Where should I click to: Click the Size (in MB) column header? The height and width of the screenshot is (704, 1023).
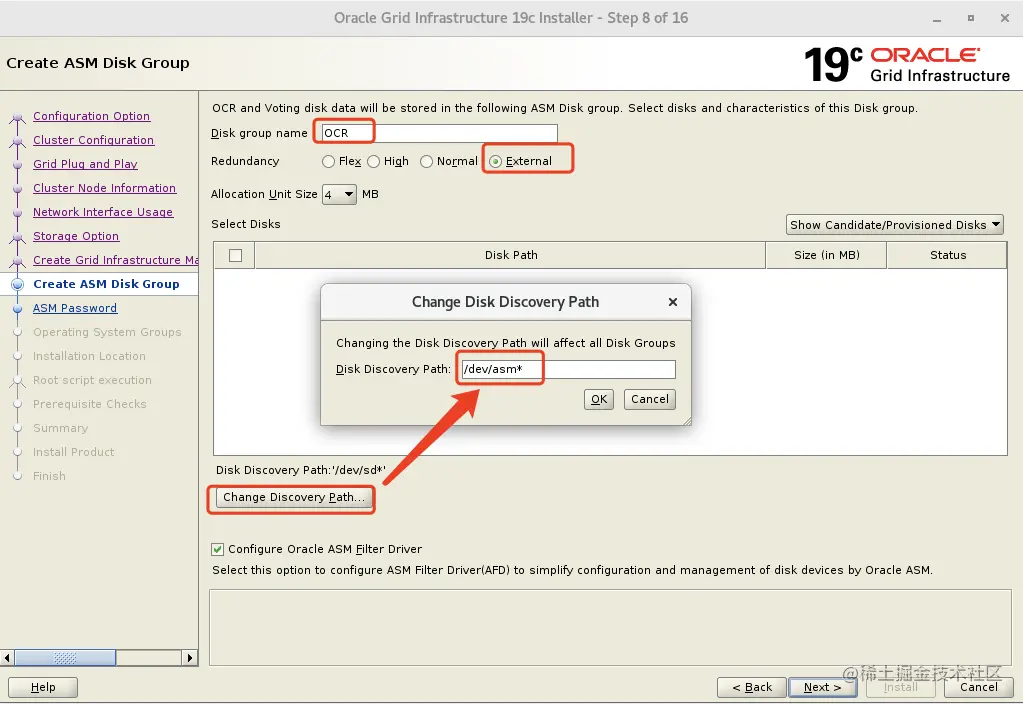point(827,255)
